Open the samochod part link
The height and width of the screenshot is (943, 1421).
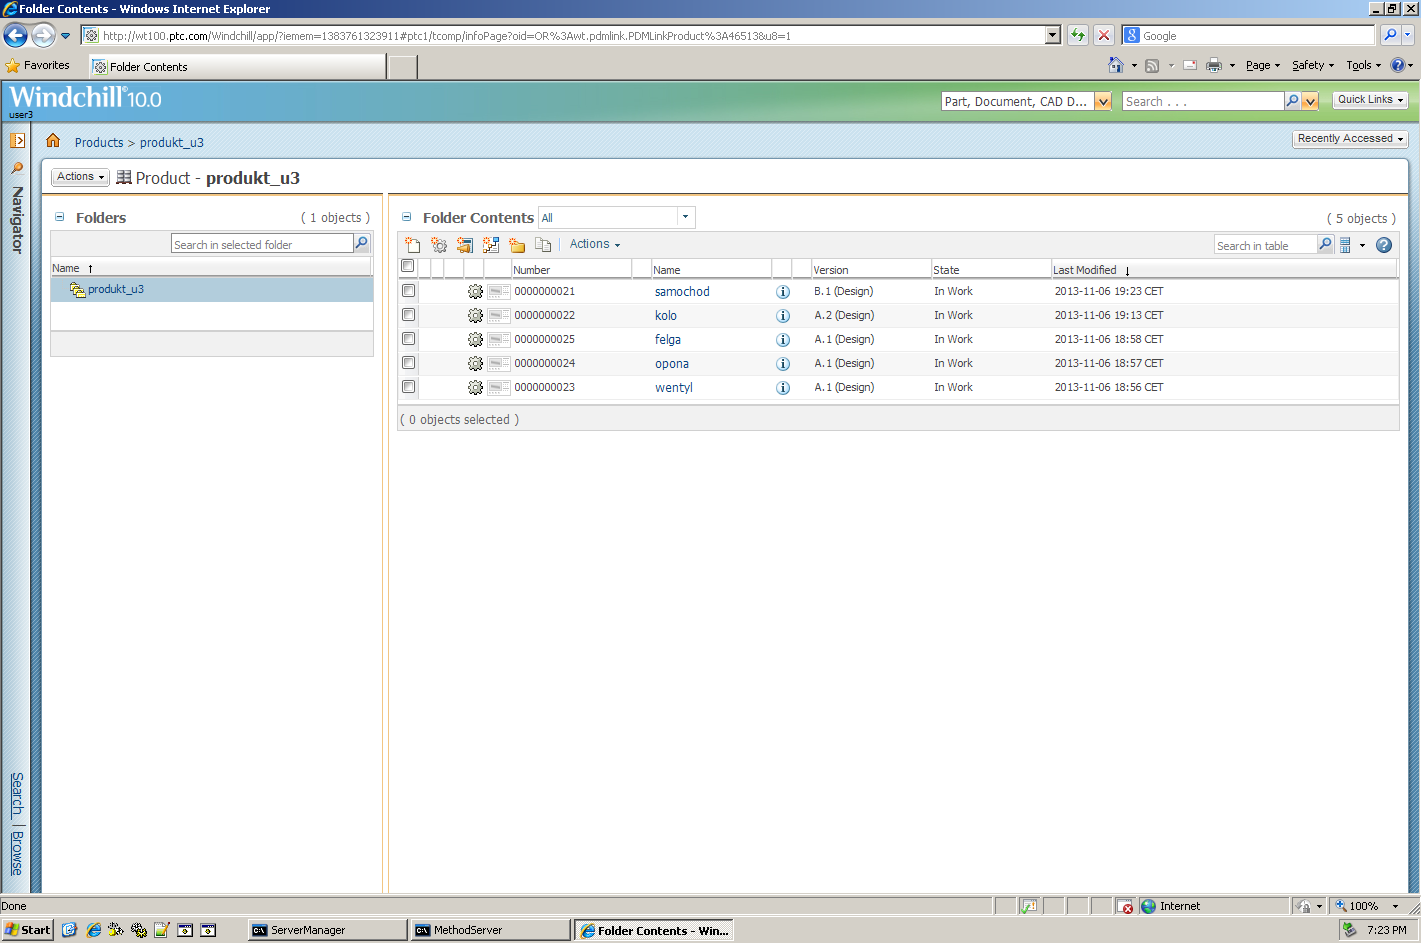tap(682, 292)
